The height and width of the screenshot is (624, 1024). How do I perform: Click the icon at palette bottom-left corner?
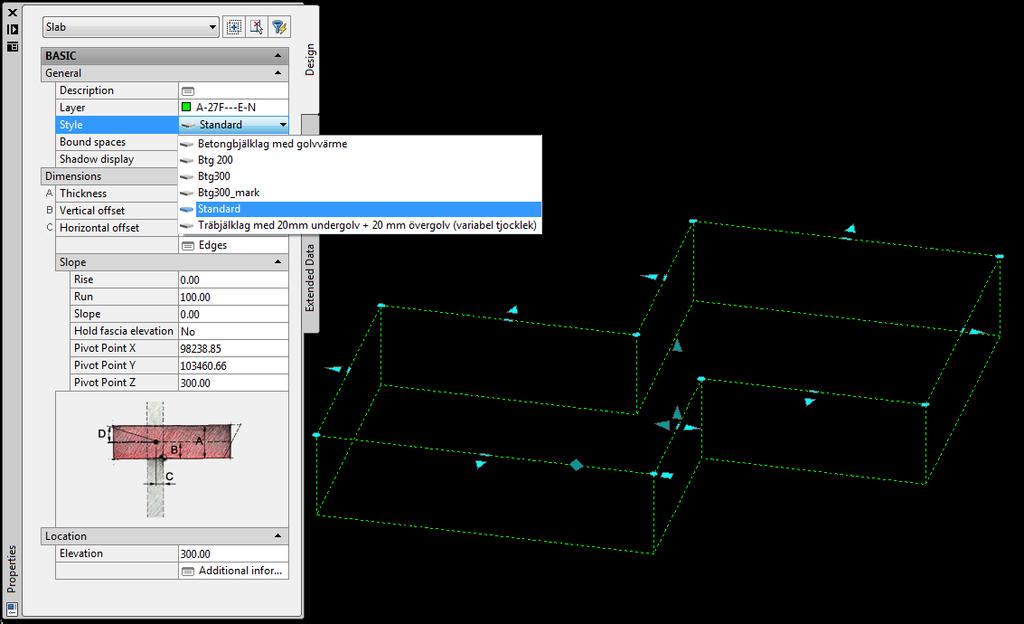coord(12,610)
